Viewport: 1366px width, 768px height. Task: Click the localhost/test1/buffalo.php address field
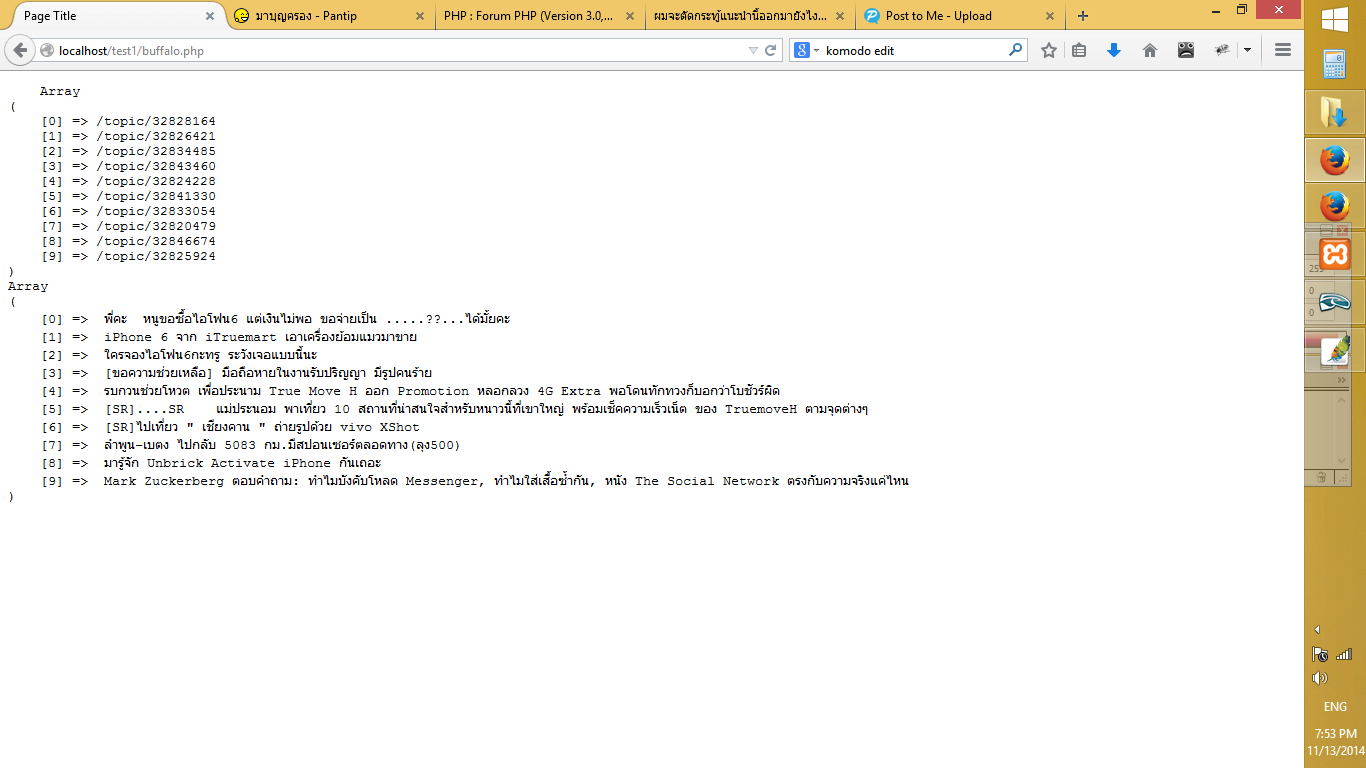(x=400, y=50)
